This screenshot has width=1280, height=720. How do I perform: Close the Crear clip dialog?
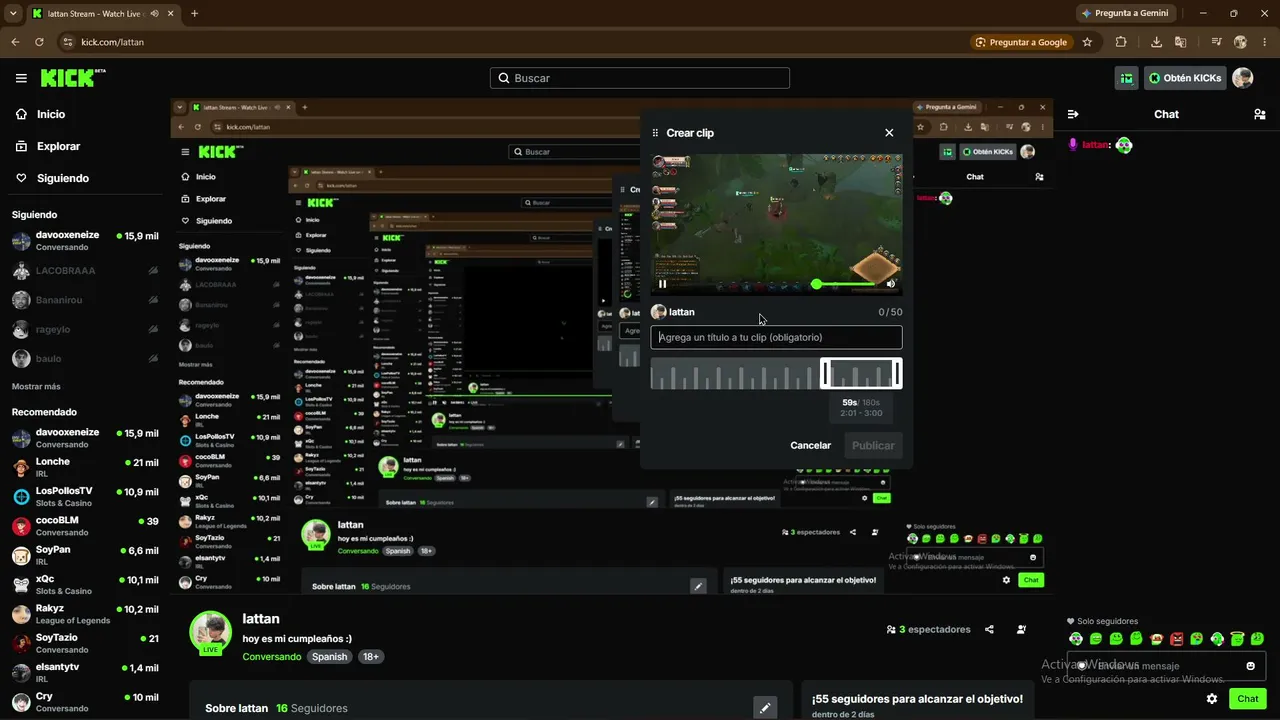tap(889, 133)
